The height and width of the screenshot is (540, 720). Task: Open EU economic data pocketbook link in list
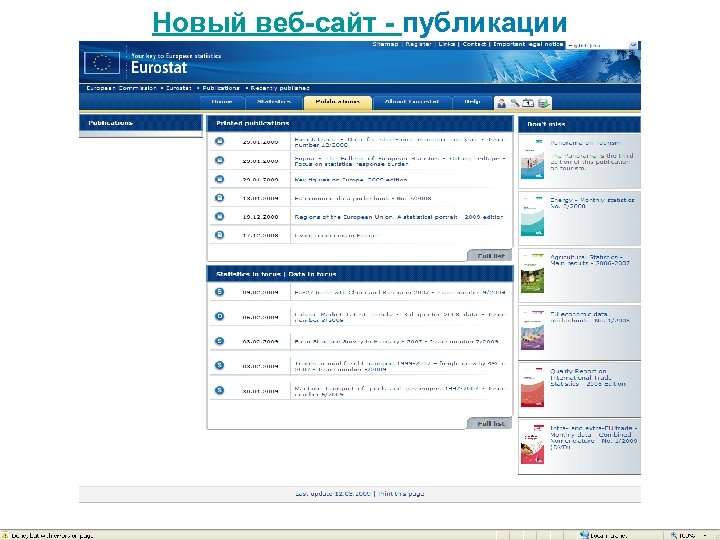point(363,198)
